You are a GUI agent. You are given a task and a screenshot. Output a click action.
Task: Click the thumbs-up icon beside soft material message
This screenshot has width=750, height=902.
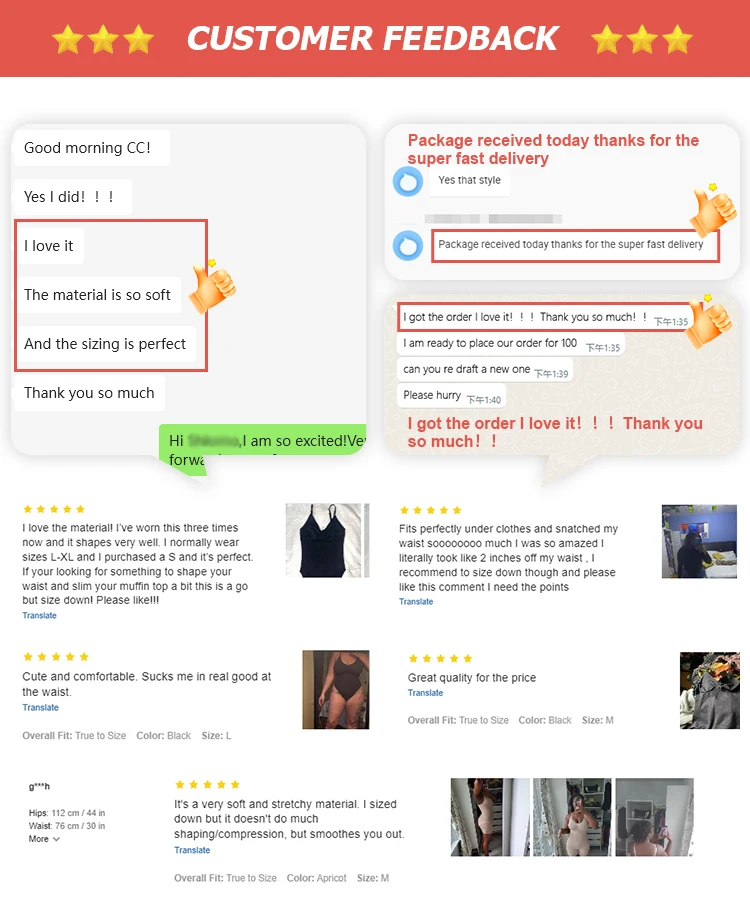[x=212, y=286]
